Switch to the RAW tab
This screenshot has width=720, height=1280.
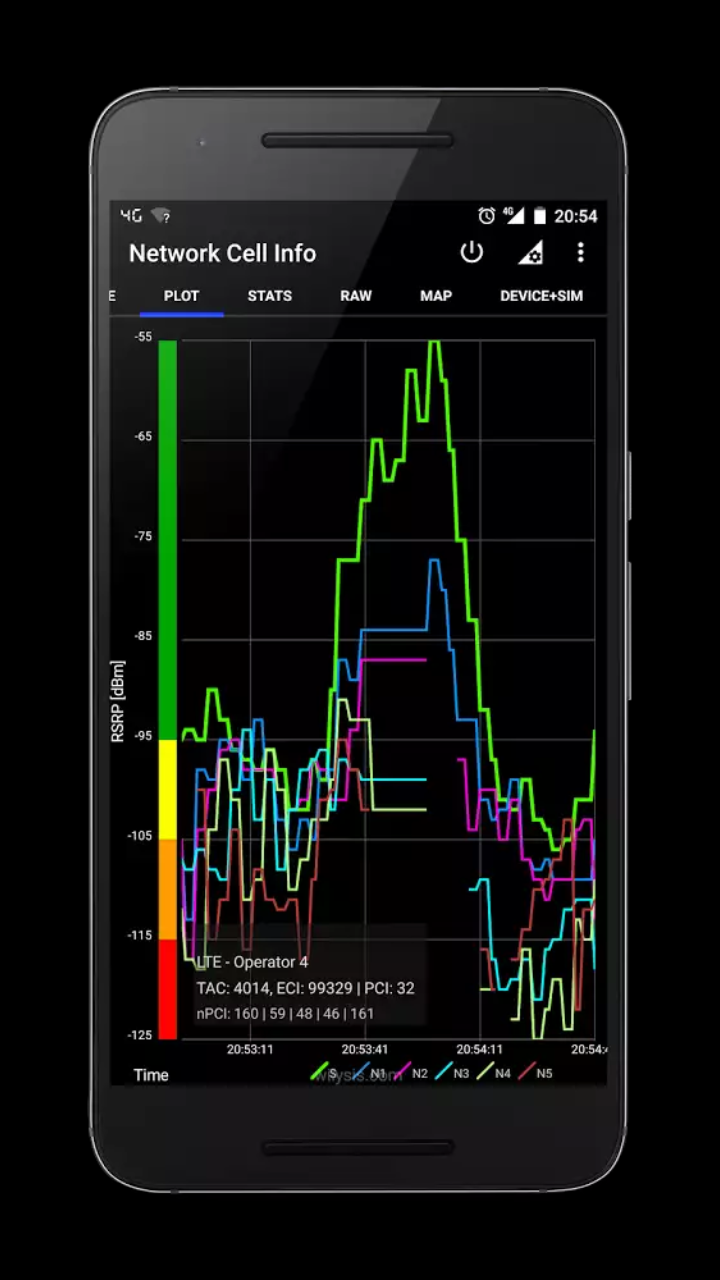356,296
